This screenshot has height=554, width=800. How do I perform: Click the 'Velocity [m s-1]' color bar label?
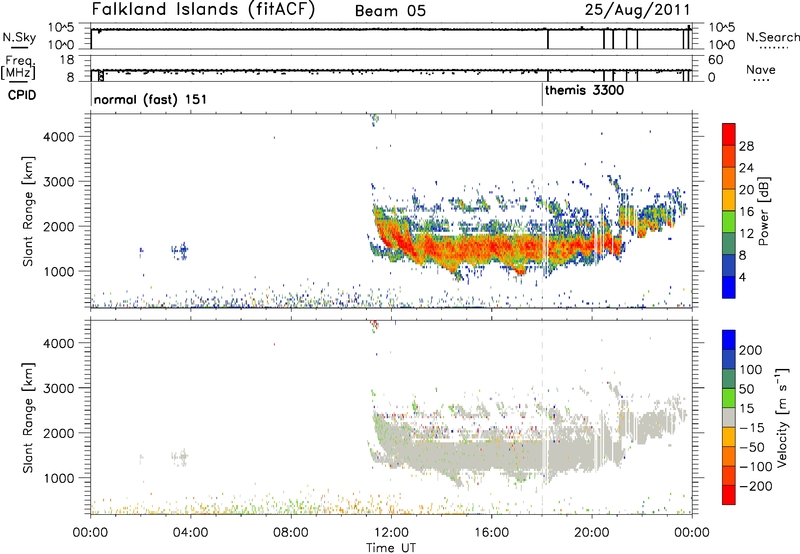click(782, 417)
